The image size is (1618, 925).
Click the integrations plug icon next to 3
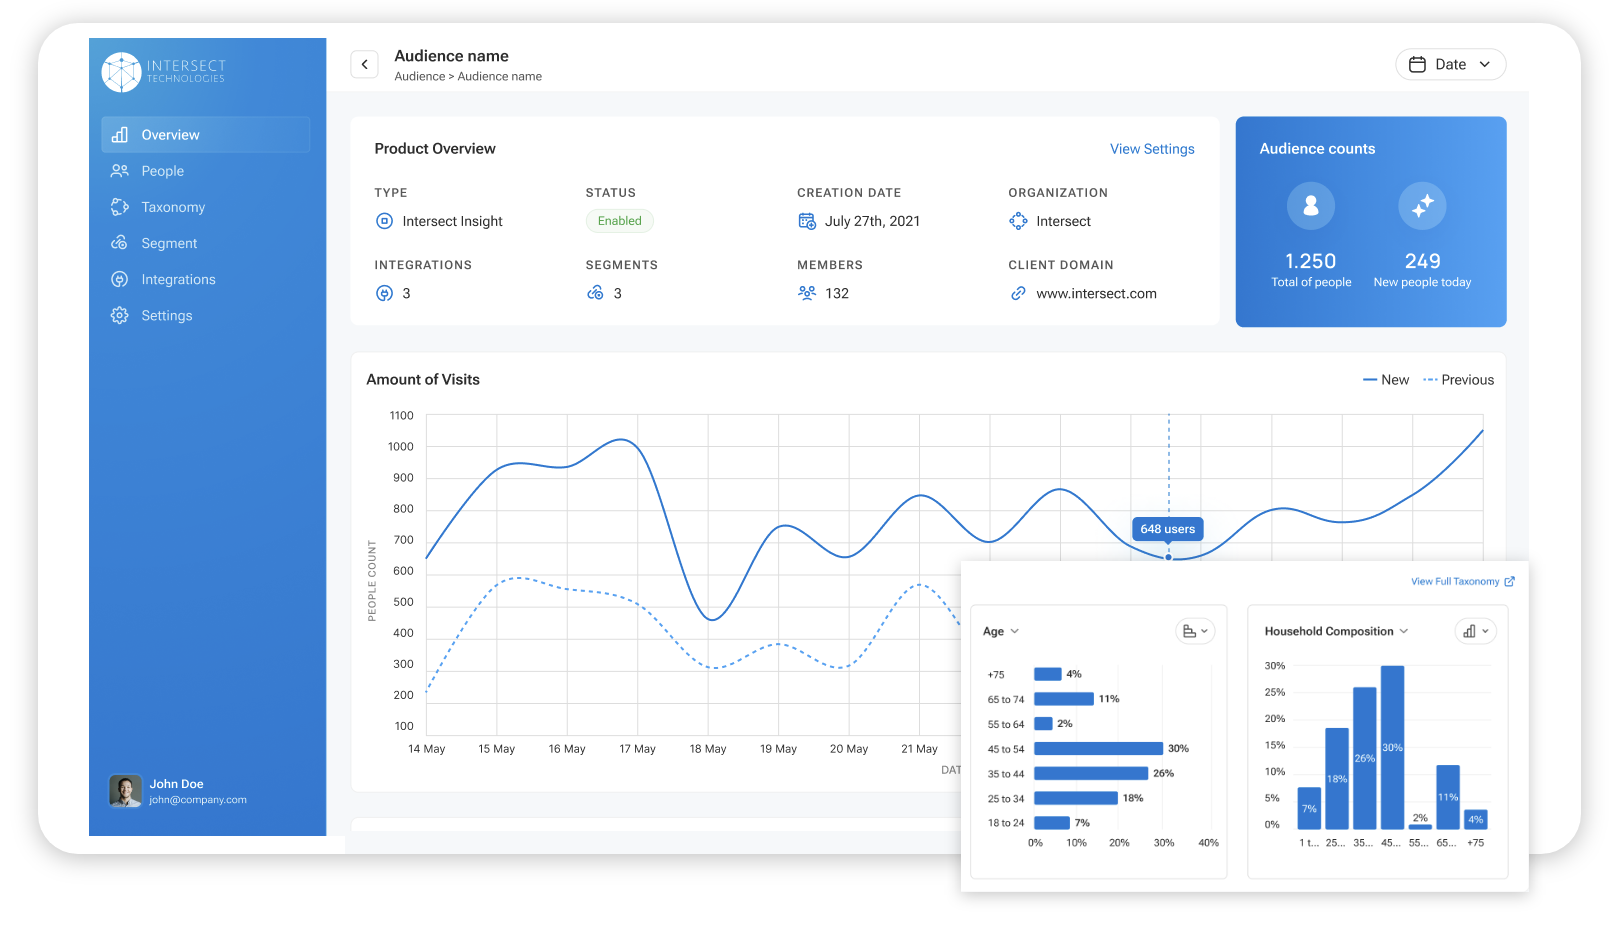tap(384, 293)
